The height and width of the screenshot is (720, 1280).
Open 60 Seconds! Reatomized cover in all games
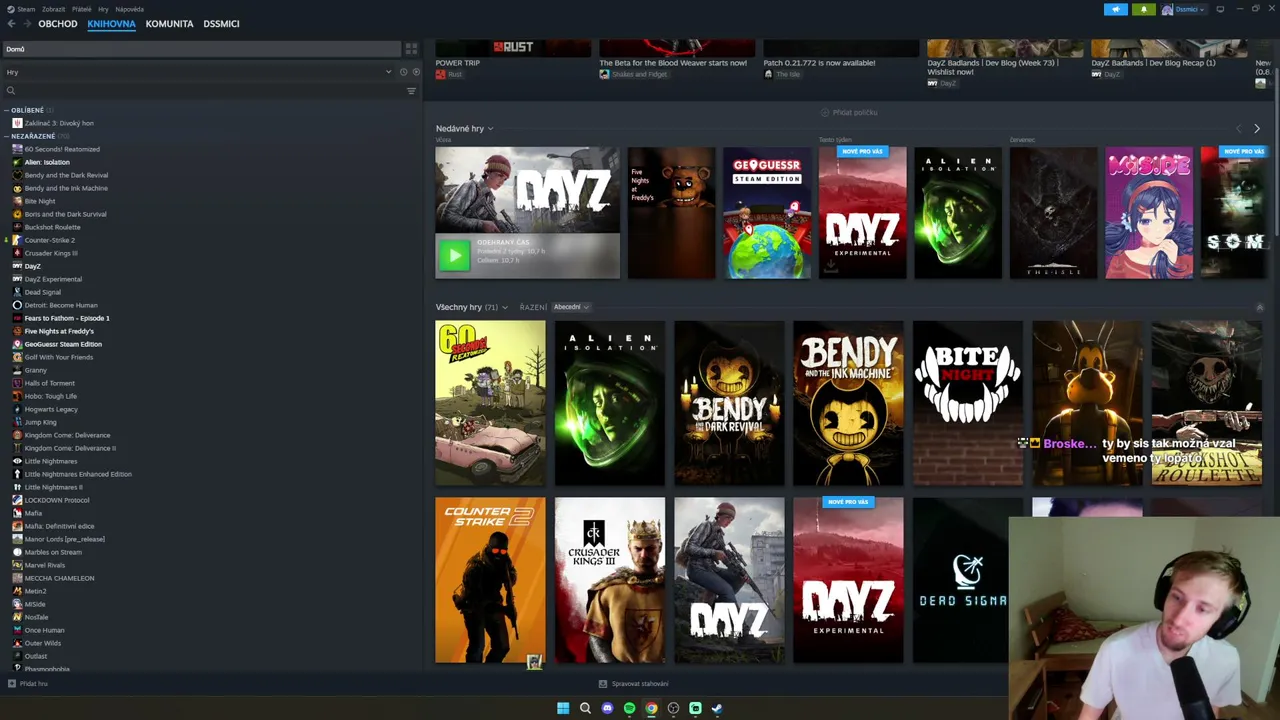coord(490,403)
